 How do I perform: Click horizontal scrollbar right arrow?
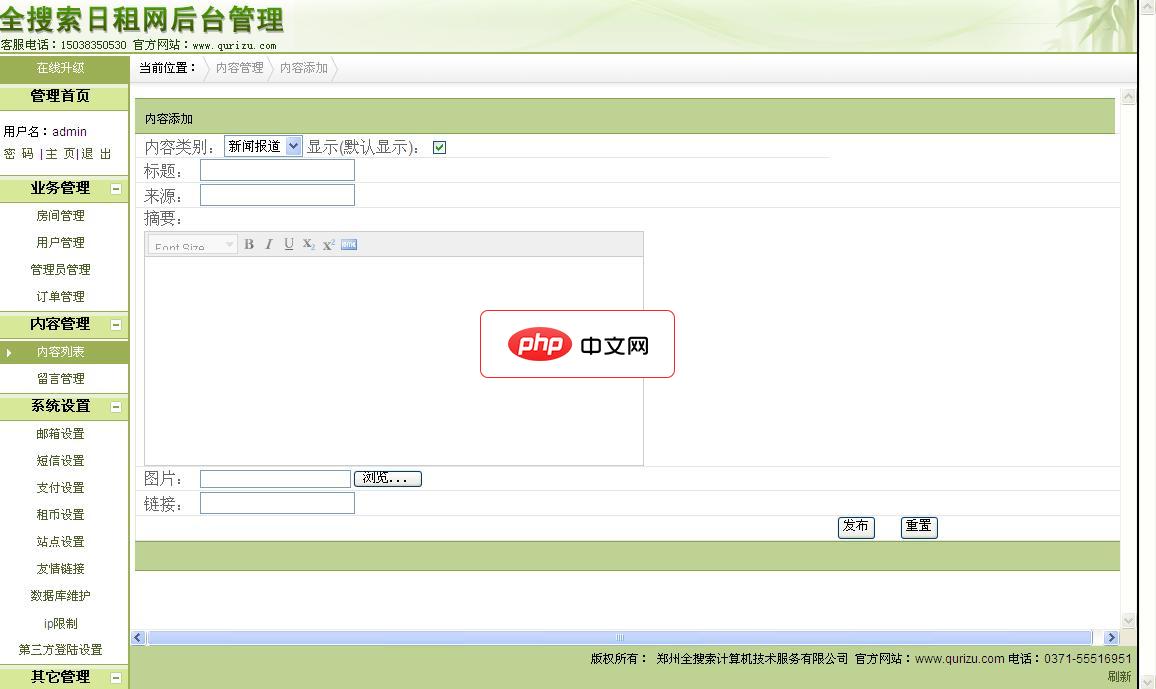1111,637
